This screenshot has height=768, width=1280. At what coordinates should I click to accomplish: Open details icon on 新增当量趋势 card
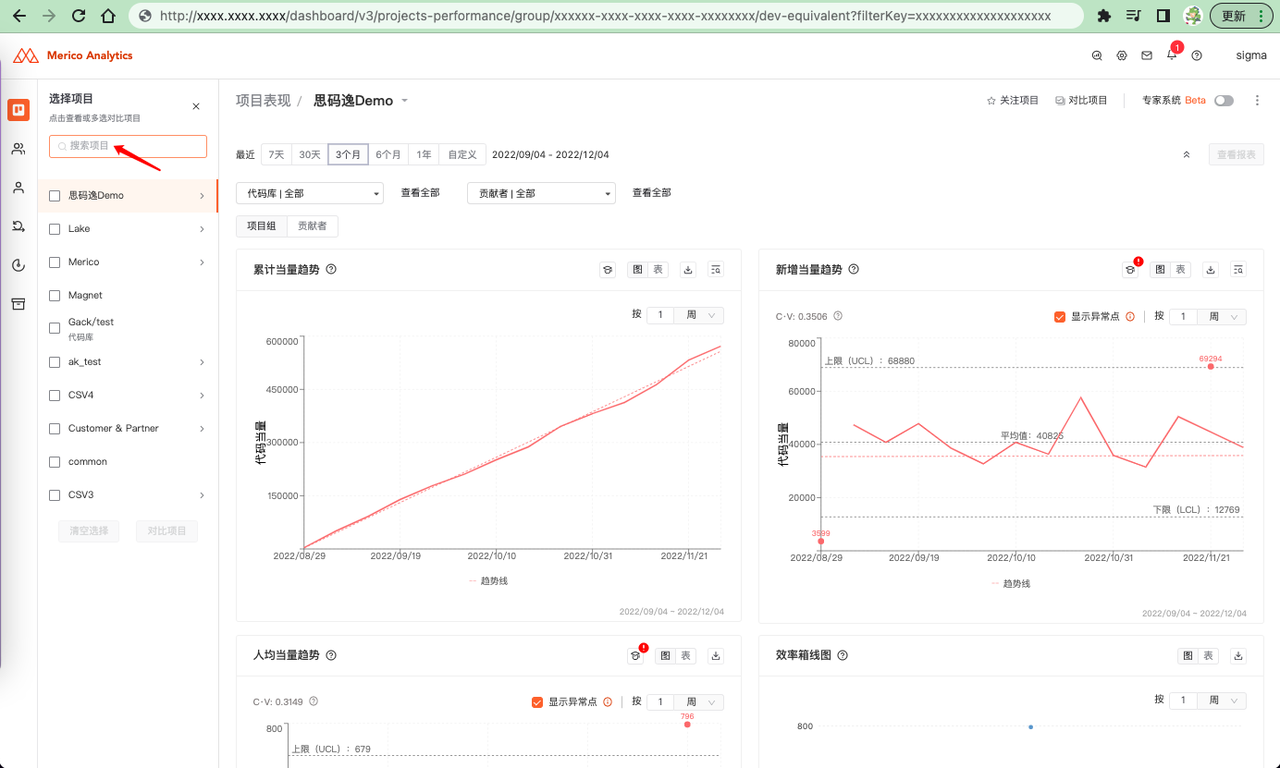[1238, 269]
